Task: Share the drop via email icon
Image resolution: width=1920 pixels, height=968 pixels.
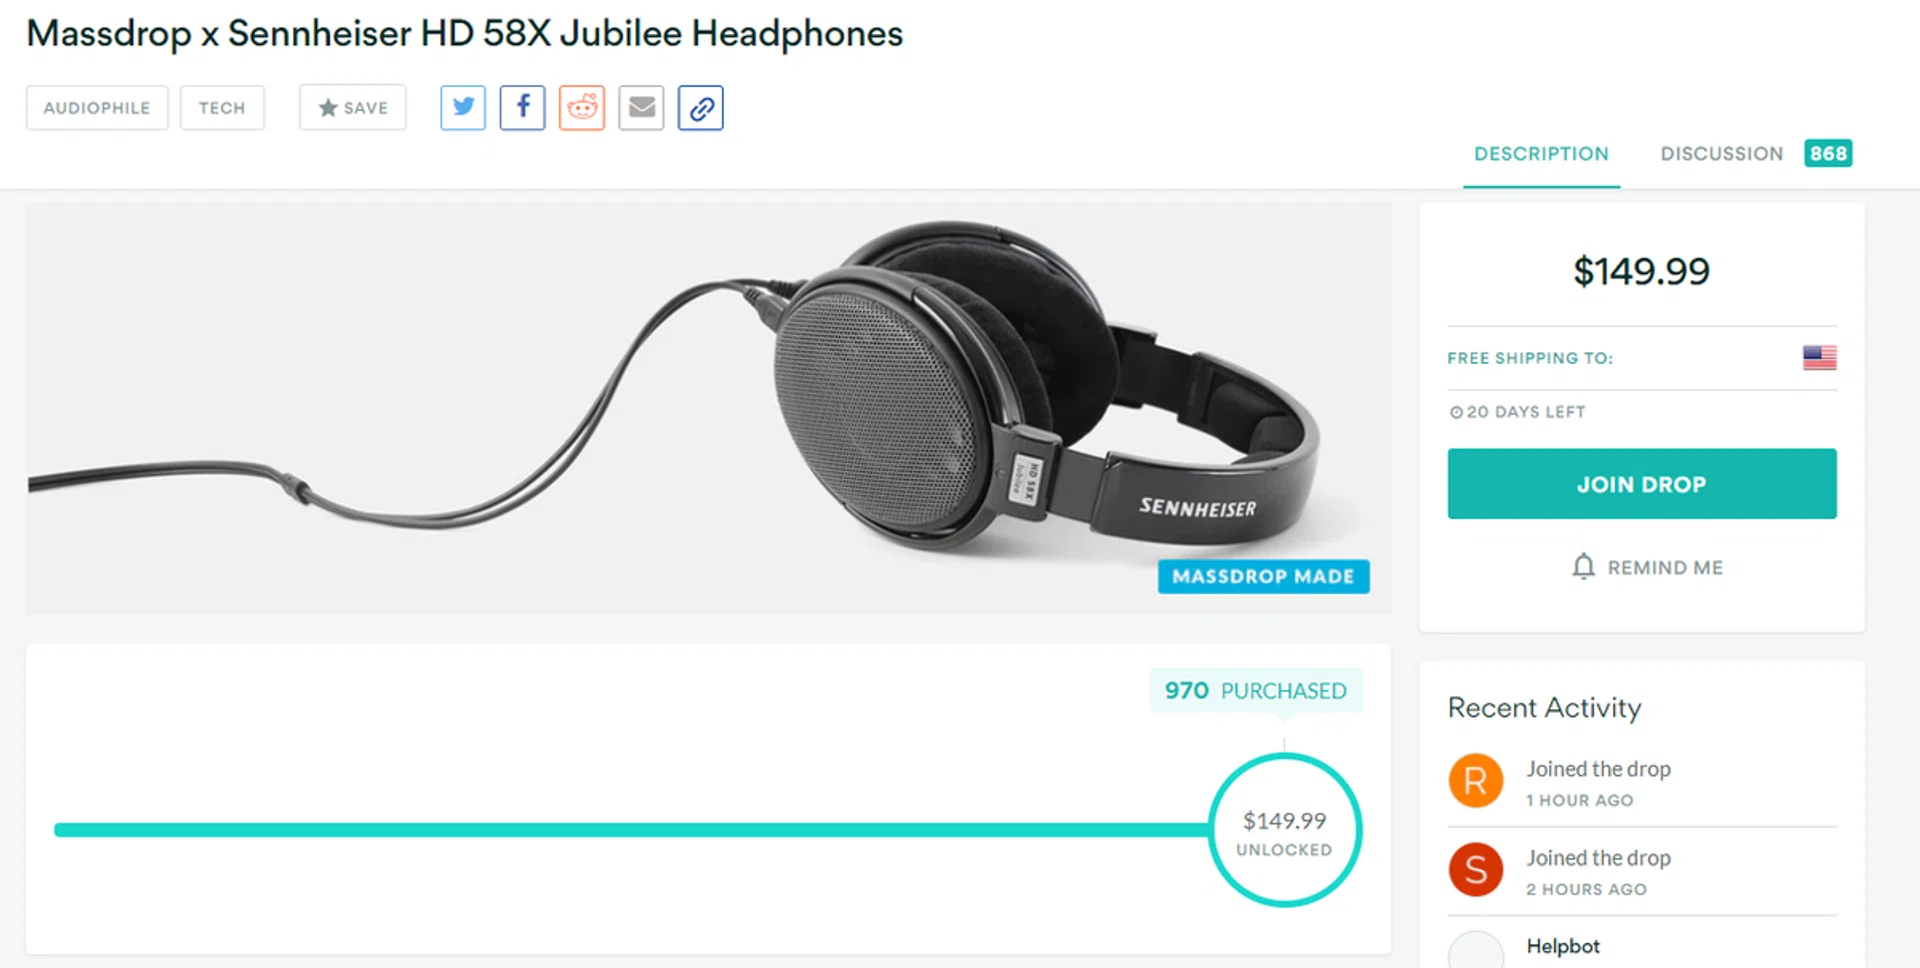Action: click(641, 108)
